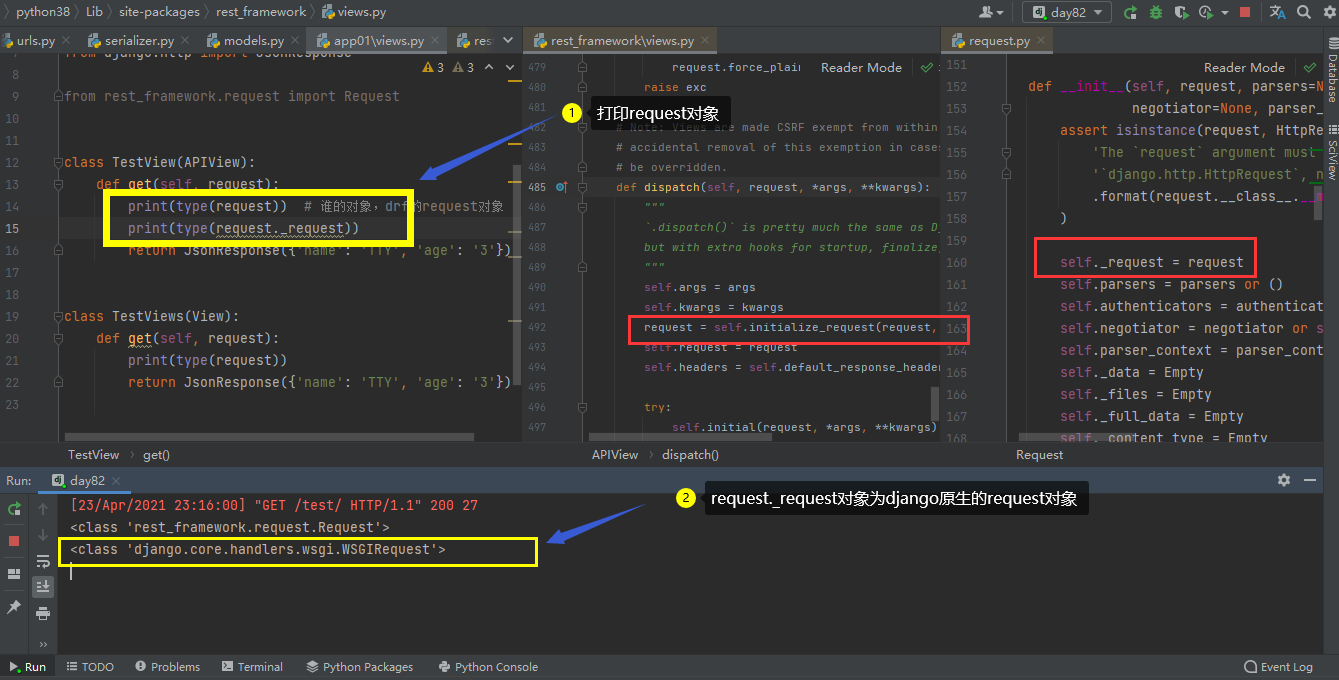The width and height of the screenshot is (1339, 680).
Task: Open Search Everywhere with the magnifier icon
Action: tap(1304, 12)
